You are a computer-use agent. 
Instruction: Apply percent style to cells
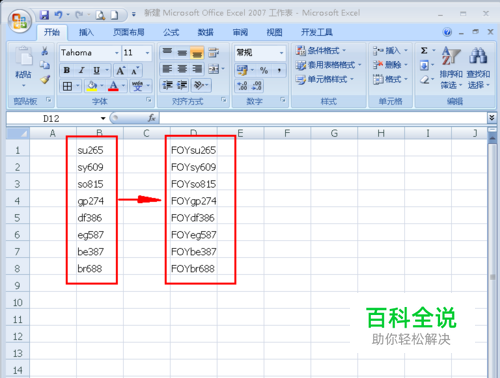point(264,70)
